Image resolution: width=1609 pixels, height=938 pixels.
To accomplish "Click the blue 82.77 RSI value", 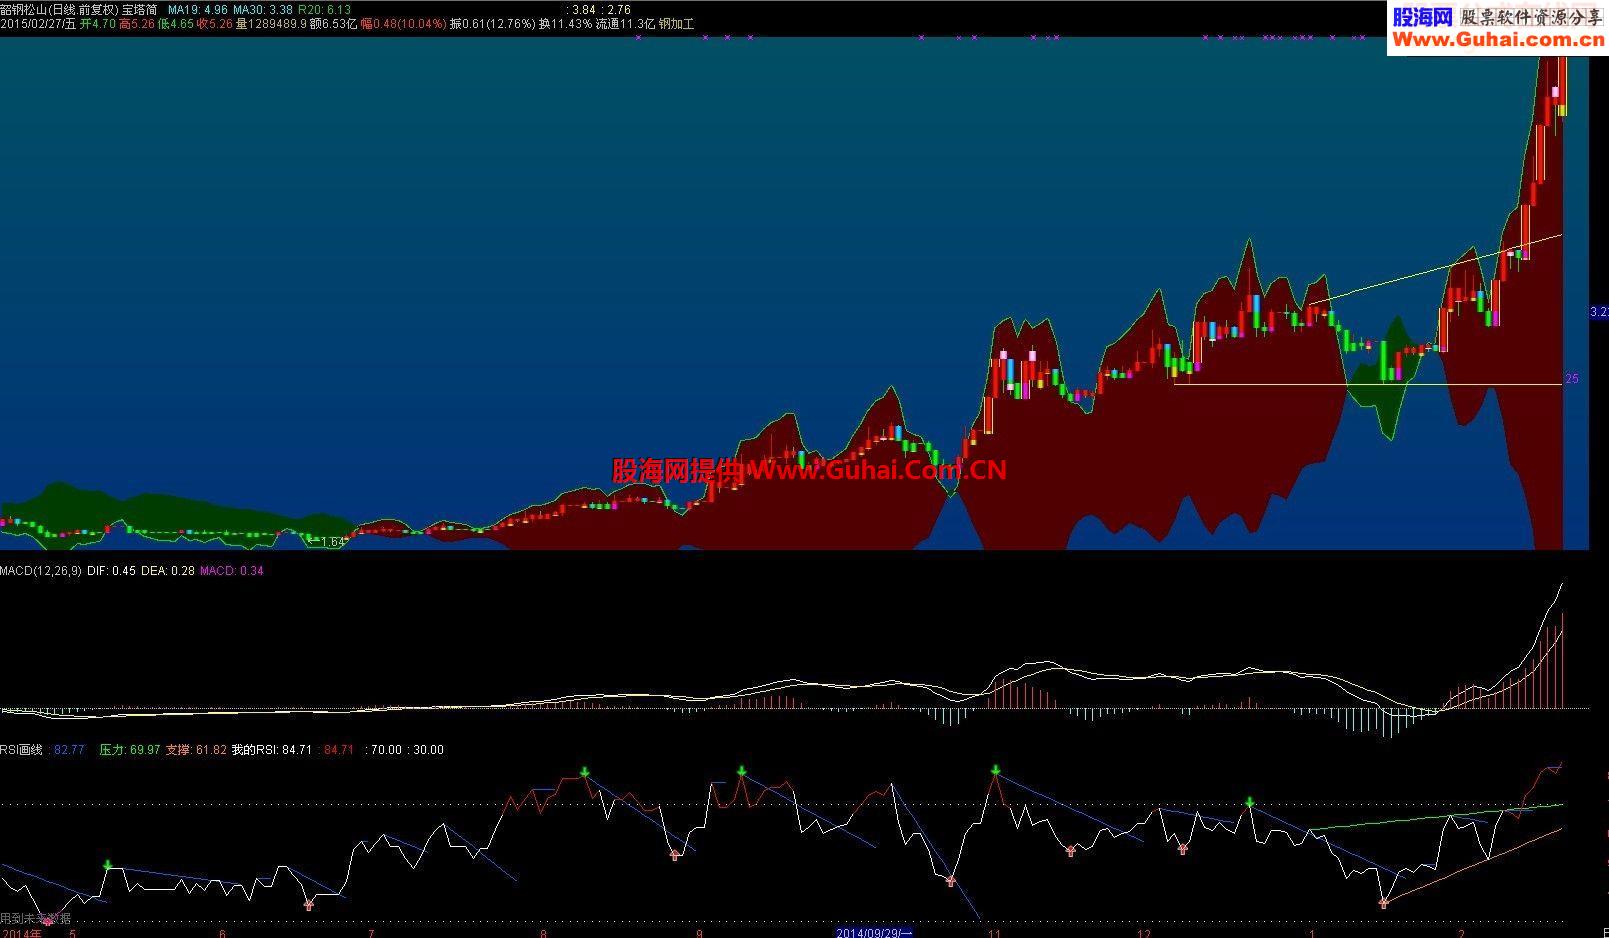I will [70, 750].
